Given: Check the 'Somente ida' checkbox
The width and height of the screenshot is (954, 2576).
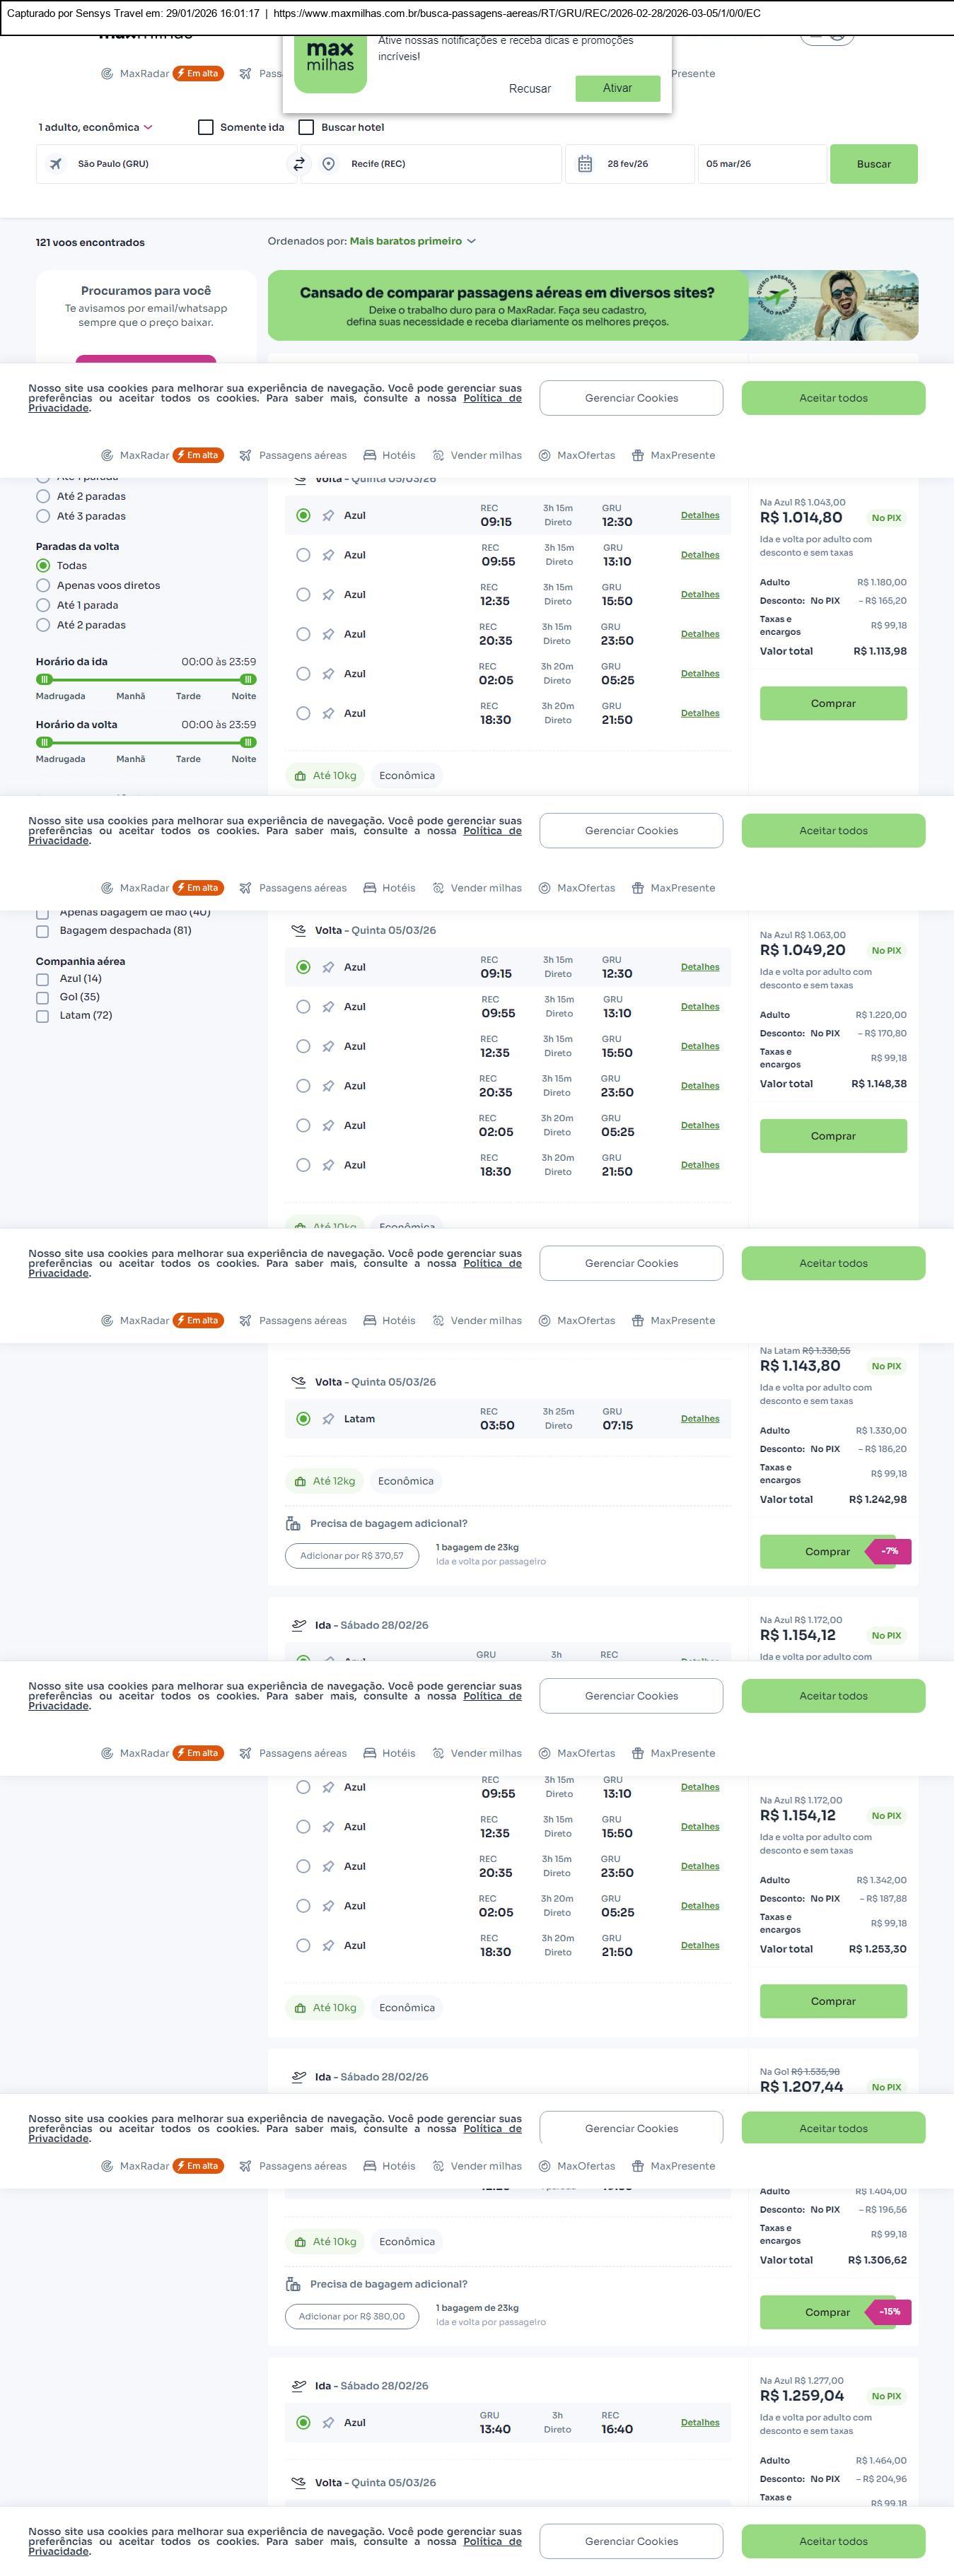Looking at the screenshot, I should [206, 127].
